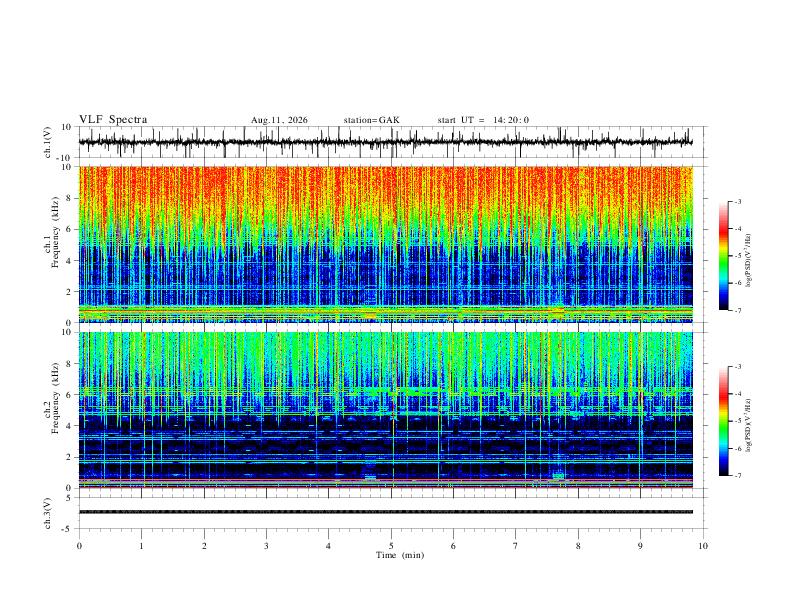Click the Aug.11, 2026 date label
Viewport: 792px width, 612px height.
(x=279, y=120)
